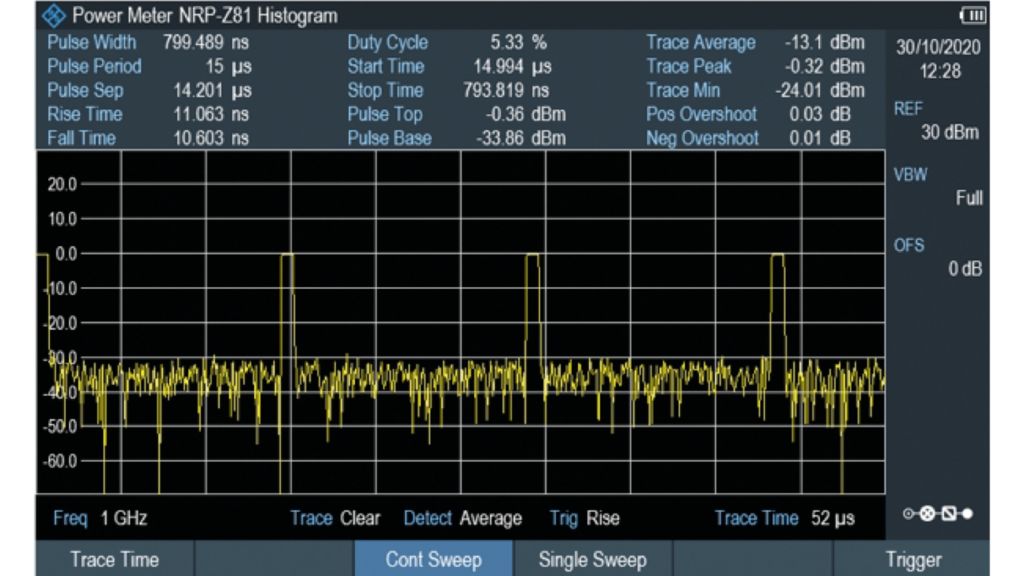Click the Rohde & Schwarz logo icon

point(56,16)
